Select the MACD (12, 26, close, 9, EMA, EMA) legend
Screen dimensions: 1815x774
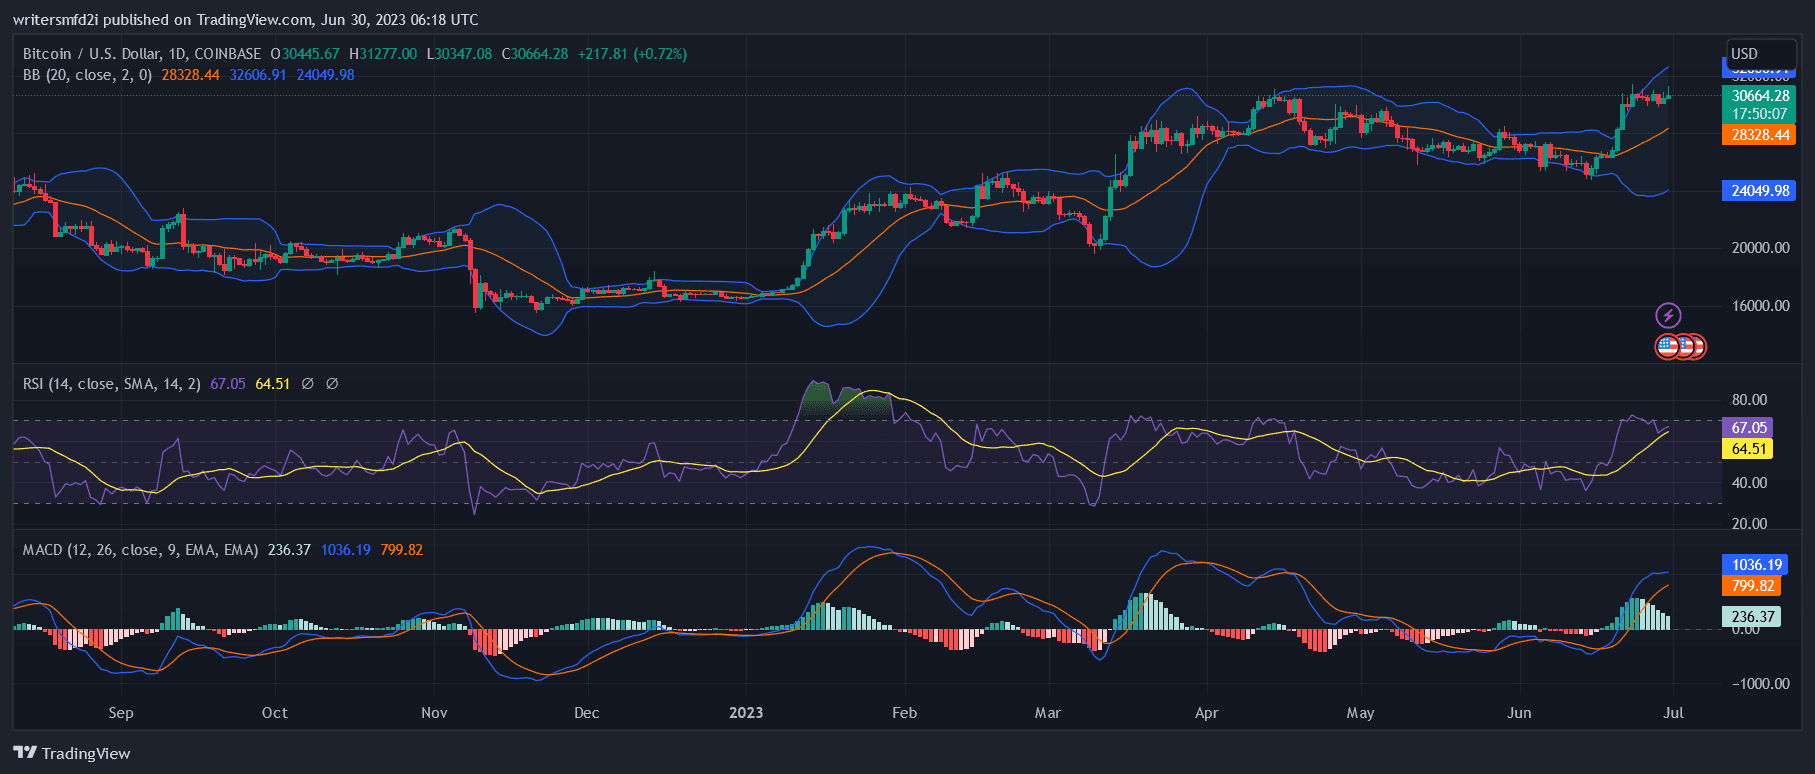[x=140, y=550]
